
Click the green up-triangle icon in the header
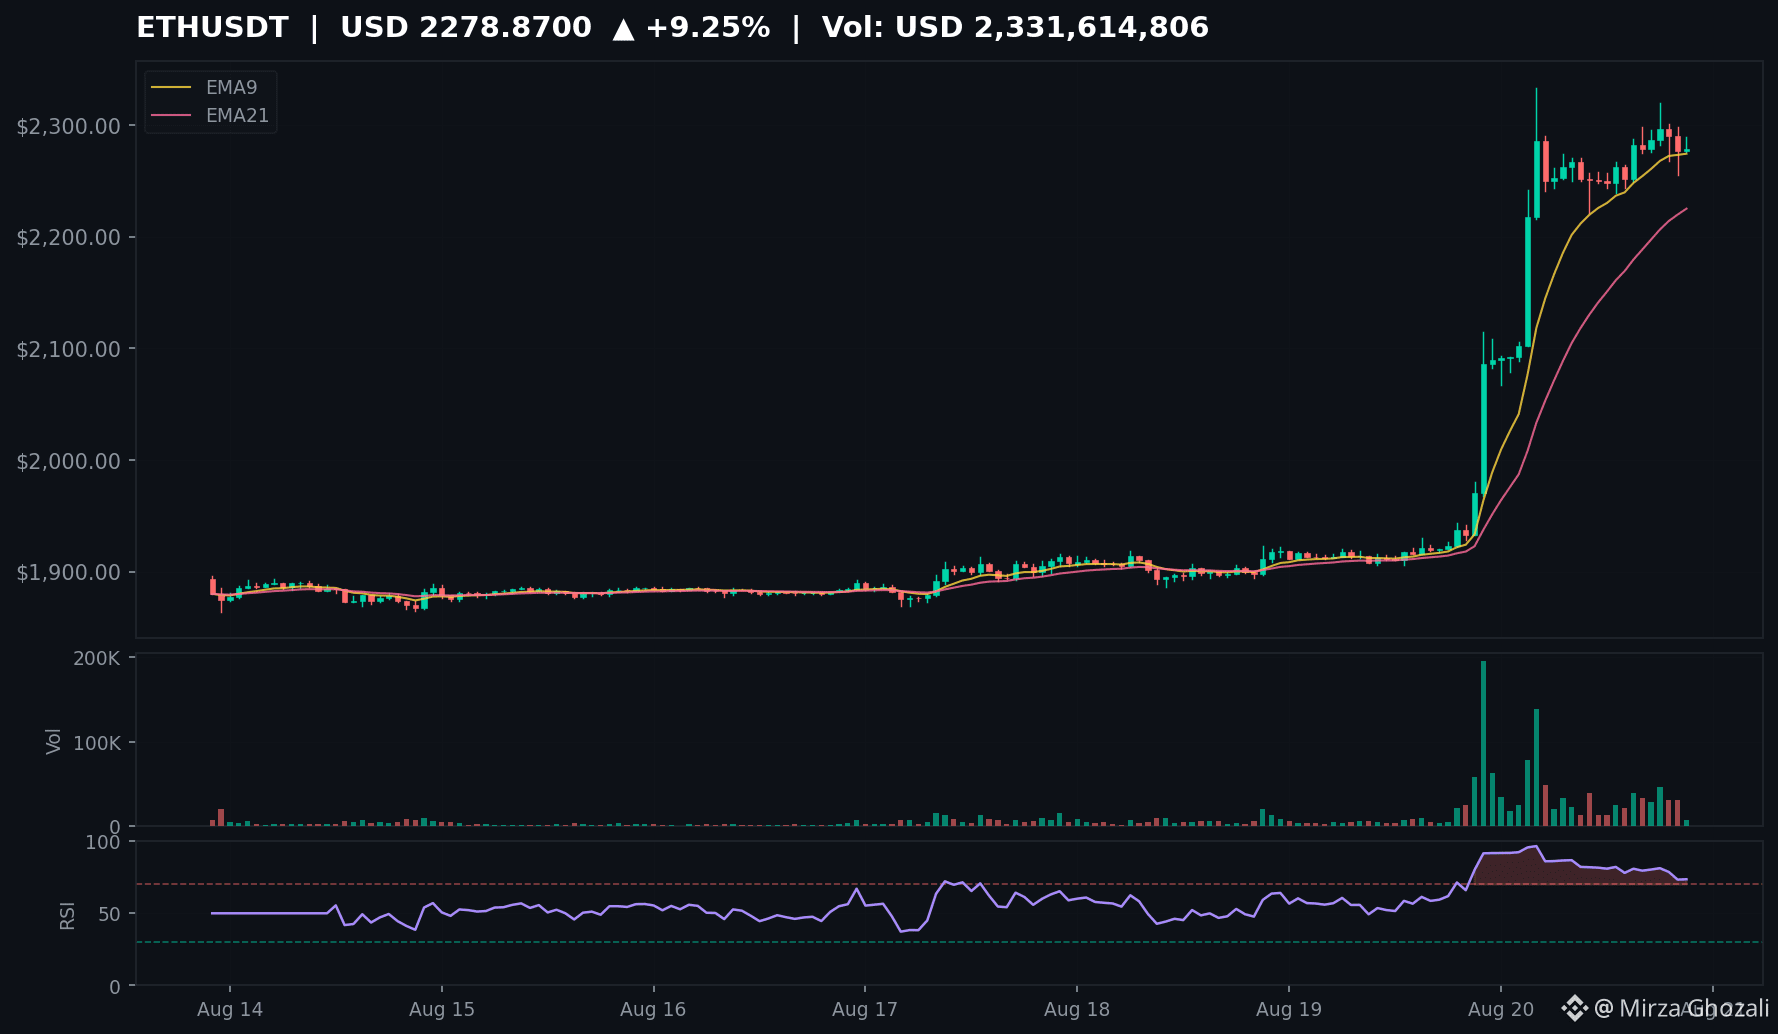coord(623,29)
